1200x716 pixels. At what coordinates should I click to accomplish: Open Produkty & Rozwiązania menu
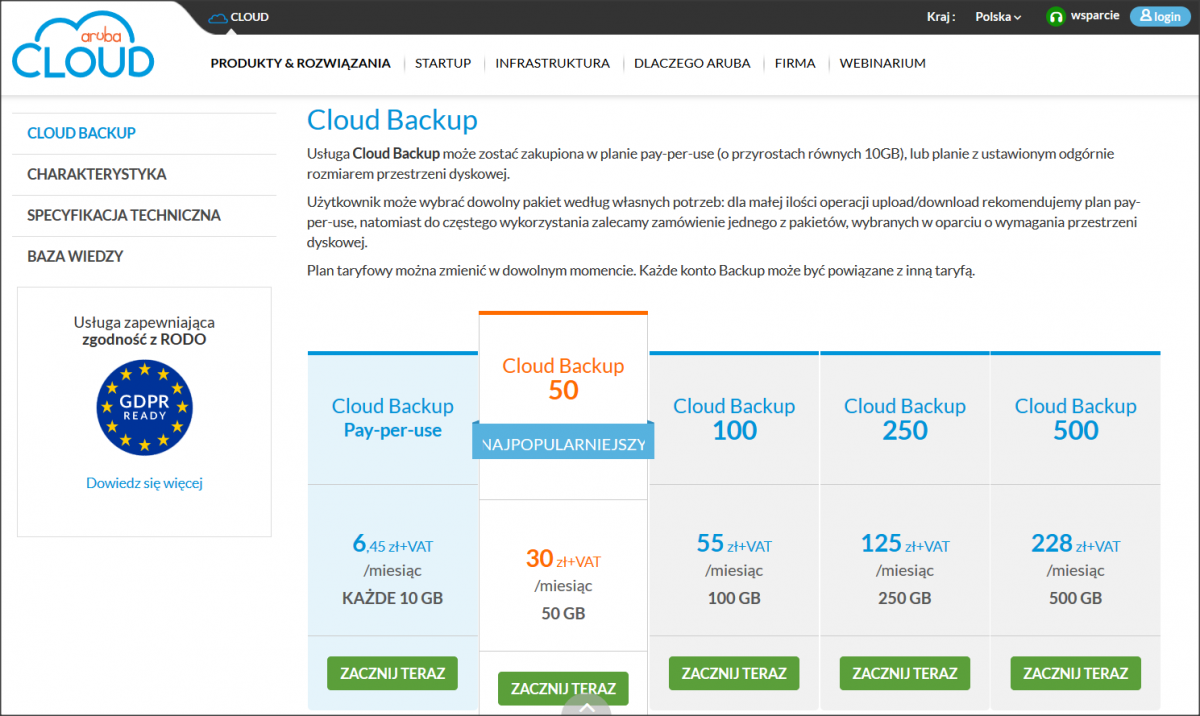[300, 63]
